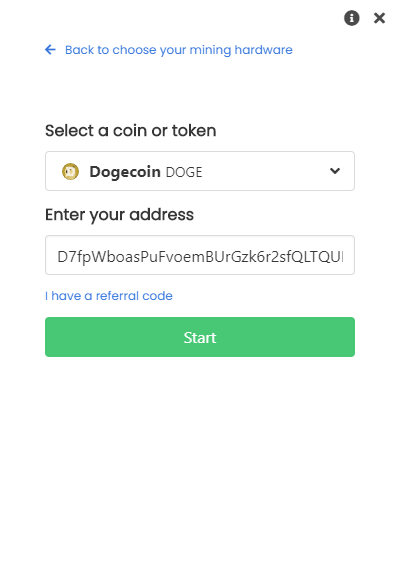This screenshot has height=567, width=400.
Task: Place cursor at start of D7fpWboas address text
Action: 58,257
